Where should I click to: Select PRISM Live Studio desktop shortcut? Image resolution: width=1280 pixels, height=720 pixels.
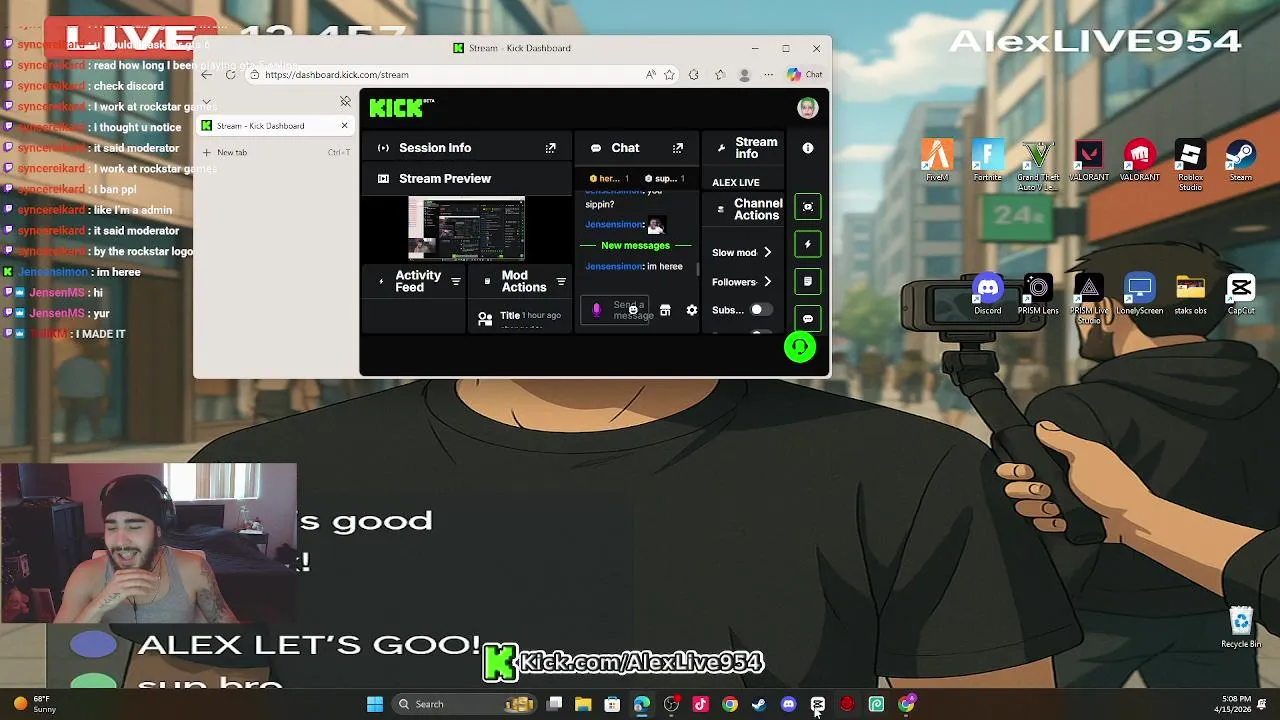tap(1089, 299)
